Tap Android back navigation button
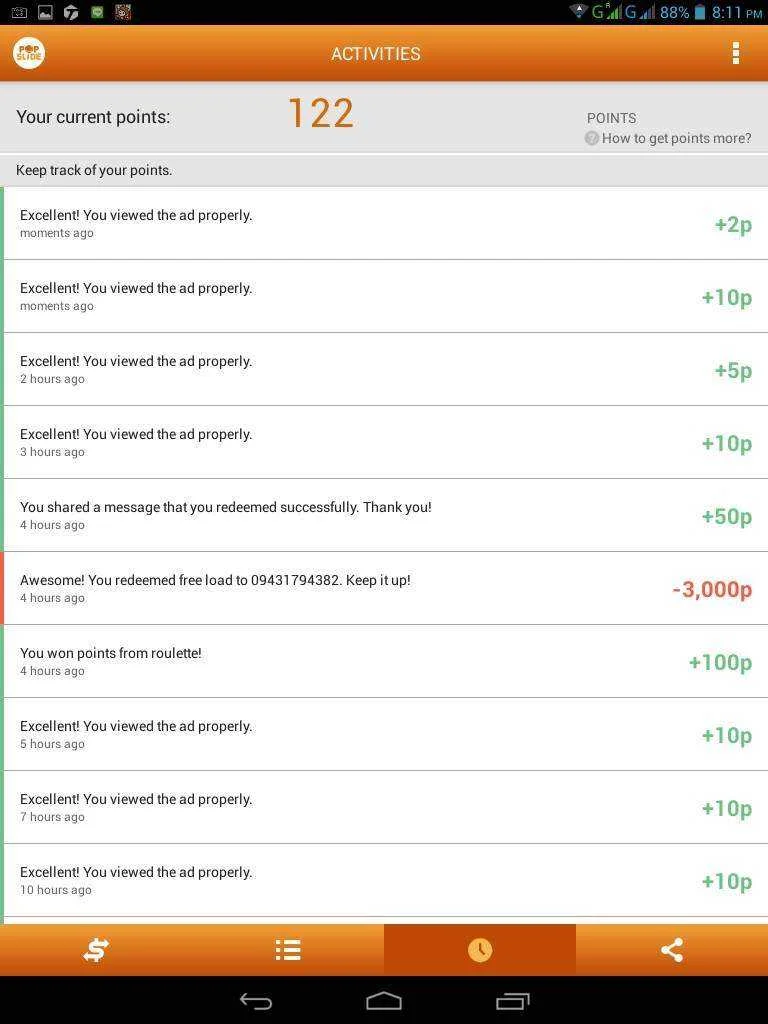Viewport: 768px width, 1024px height. tap(255, 1000)
